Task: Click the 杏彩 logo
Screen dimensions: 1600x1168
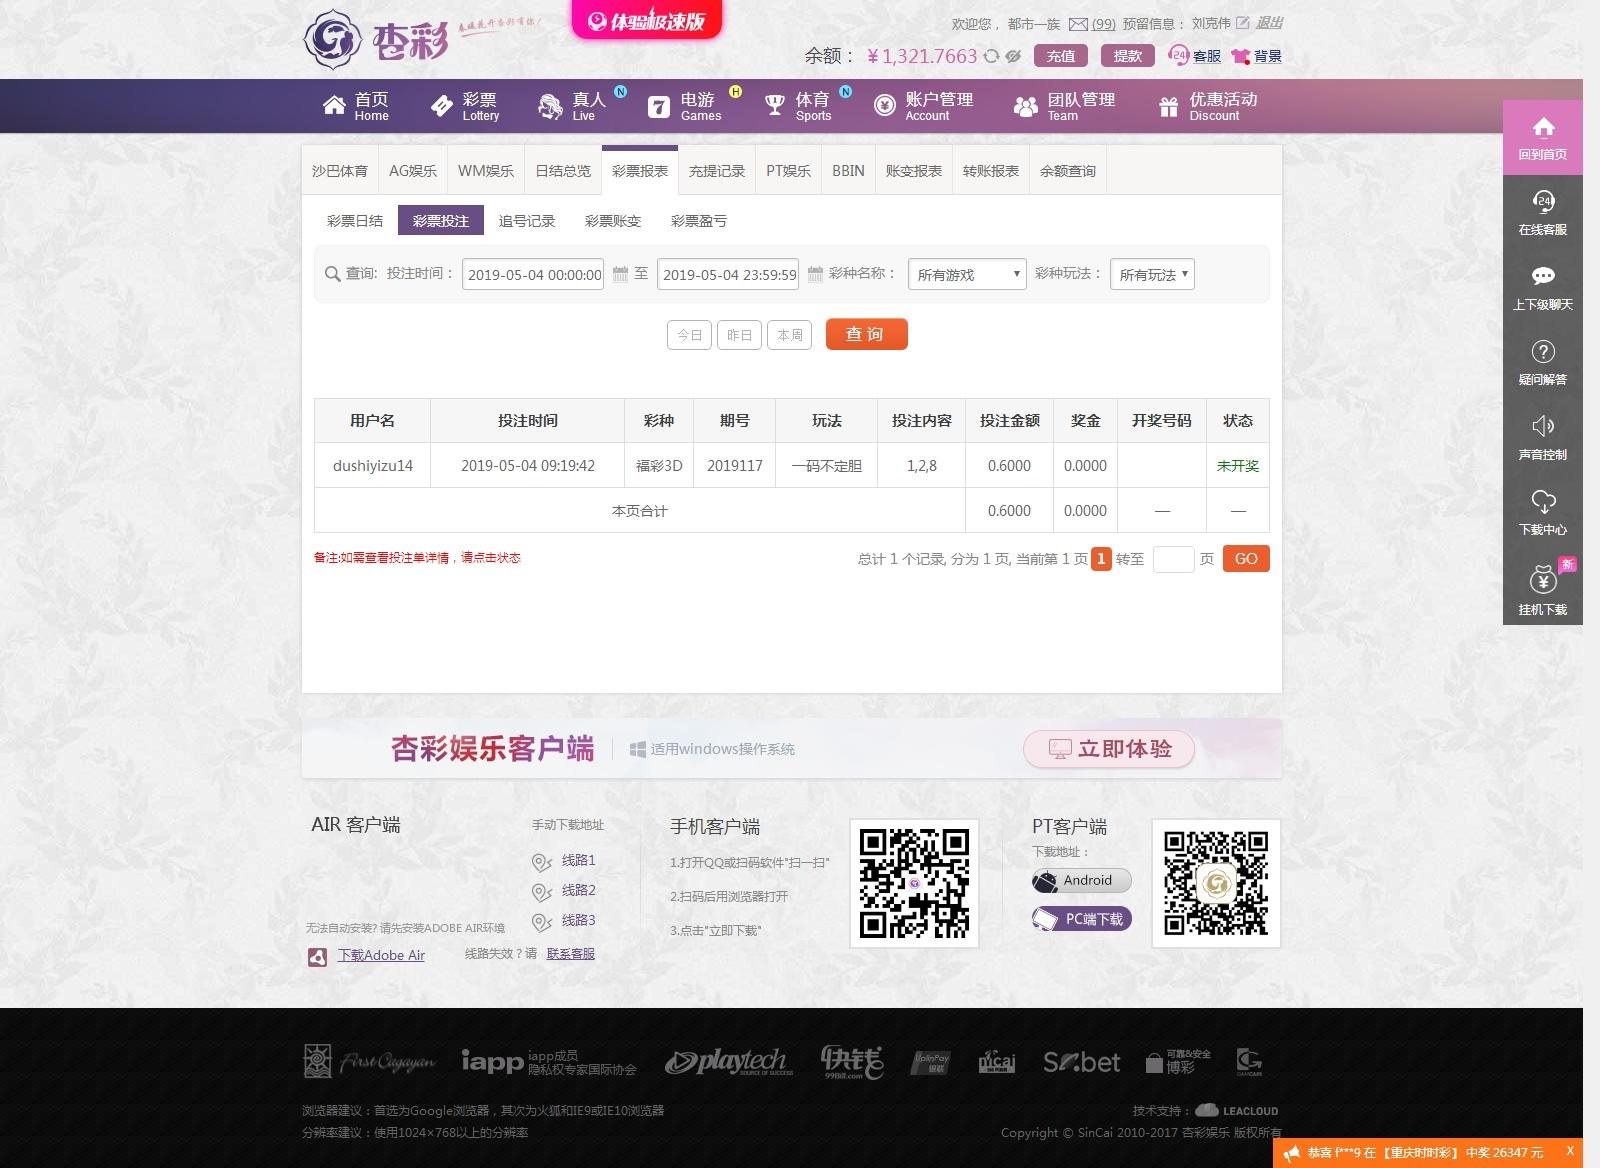Action: click(x=376, y=40)
